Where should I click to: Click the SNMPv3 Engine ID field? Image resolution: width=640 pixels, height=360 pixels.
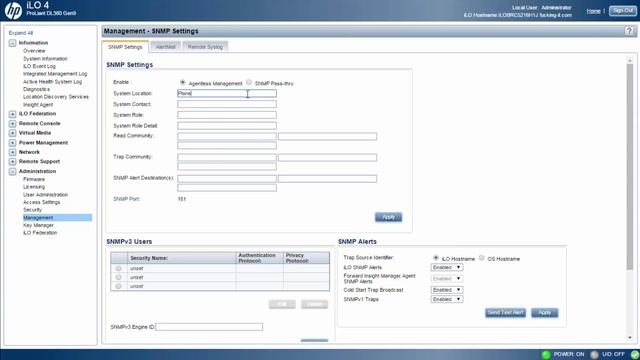209,327
